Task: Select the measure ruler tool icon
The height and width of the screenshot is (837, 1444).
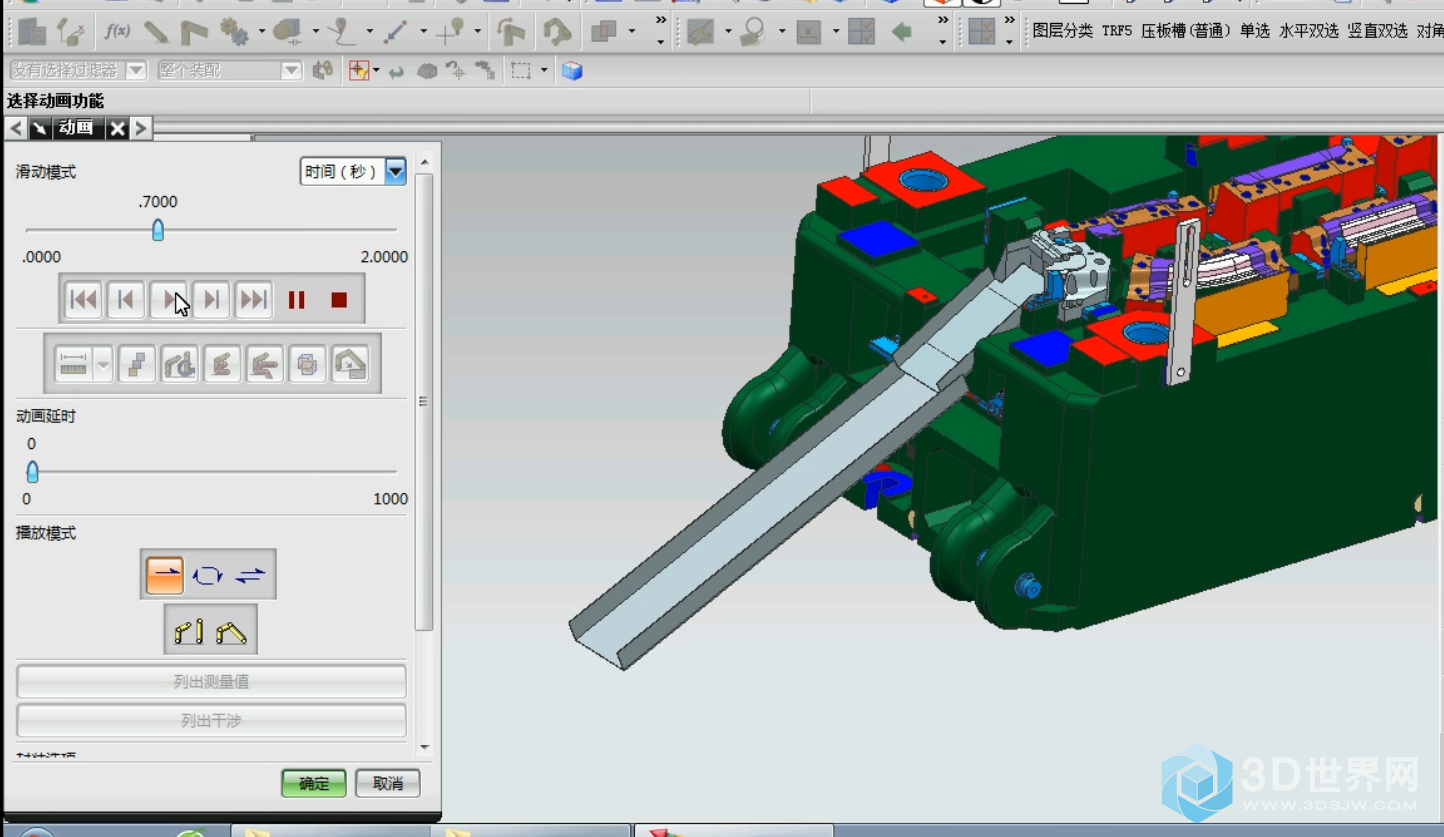Action: pos(74,365)
